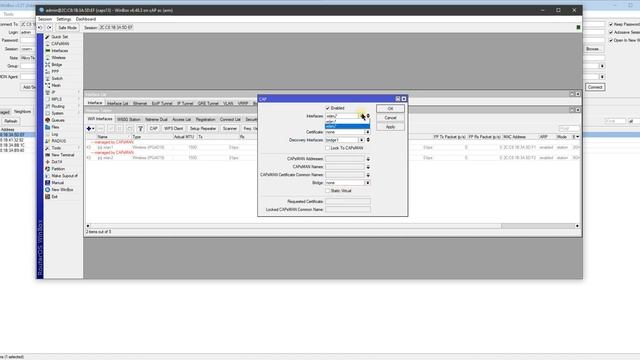Click the undo arrow in toolbar
This screenshot has width=640, height=360.
point(40,27)
